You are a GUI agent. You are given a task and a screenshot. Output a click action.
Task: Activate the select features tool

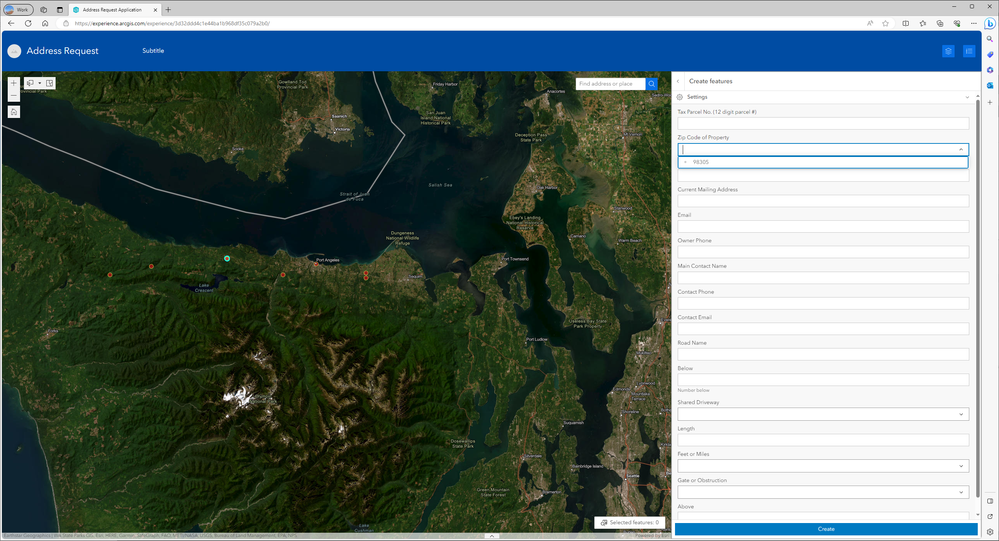tap(30, 83)
